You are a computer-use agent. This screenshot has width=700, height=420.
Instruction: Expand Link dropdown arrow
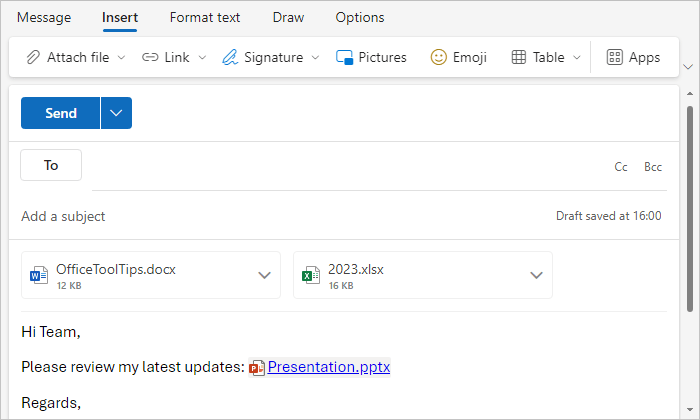coord(202,58)
